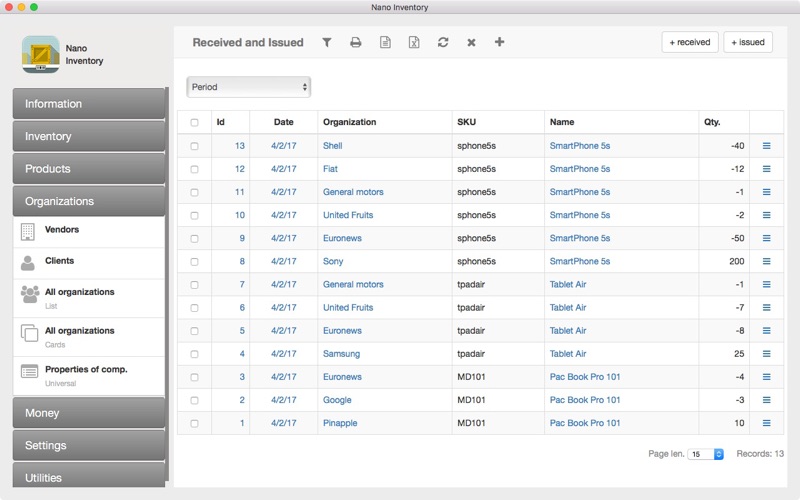Image resolution: width=800 pixels, height=500 pixels.
Task: Open the Shell organization link
Action: (x=332, y=146)
